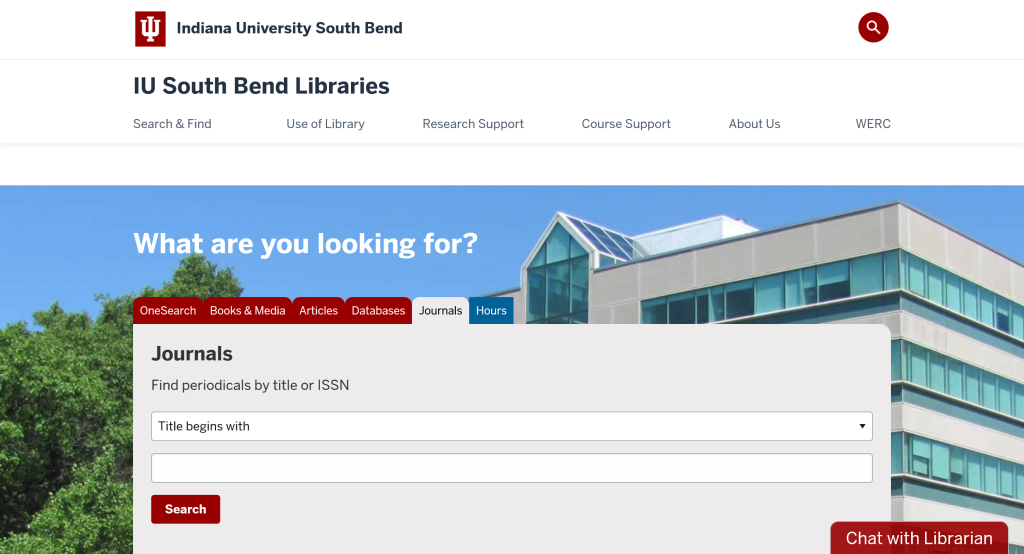Viewport: 1024px width, 554px height.
Task: Click the red search magnifier icon
Action: click(x=873, y=27)
